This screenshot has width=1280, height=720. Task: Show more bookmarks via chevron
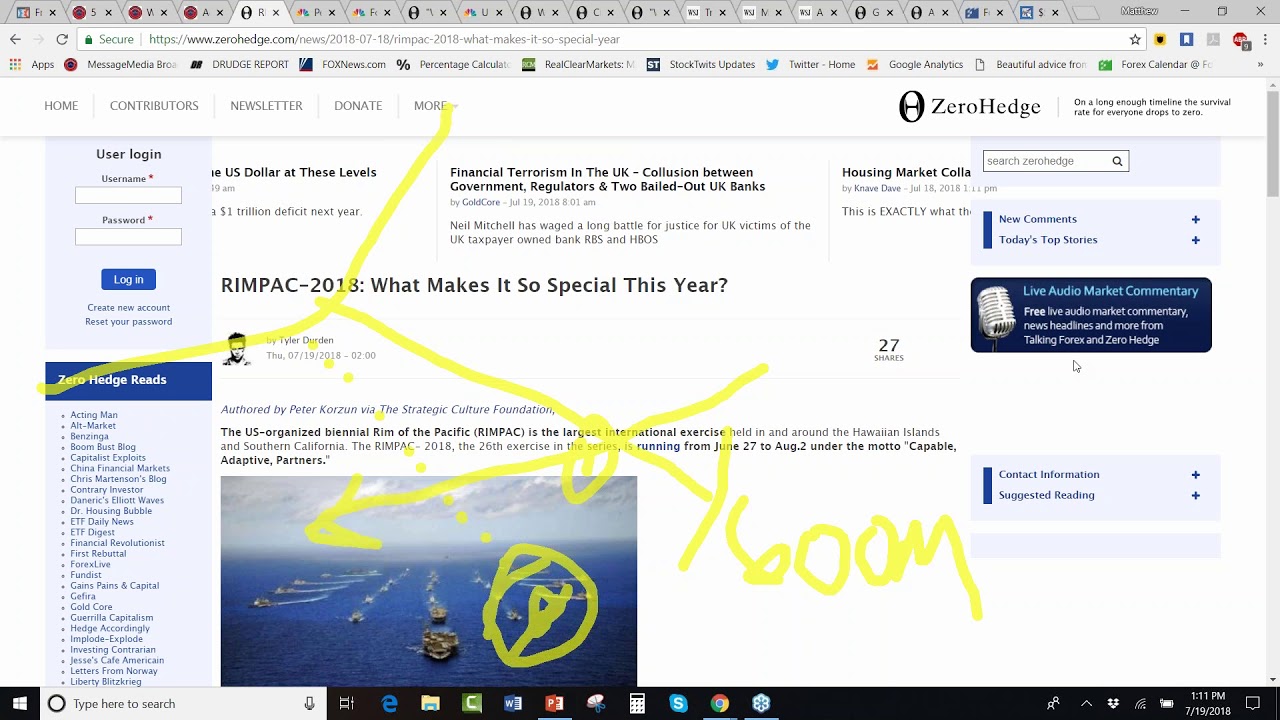pyautogui.click(x=1260, y=64)
